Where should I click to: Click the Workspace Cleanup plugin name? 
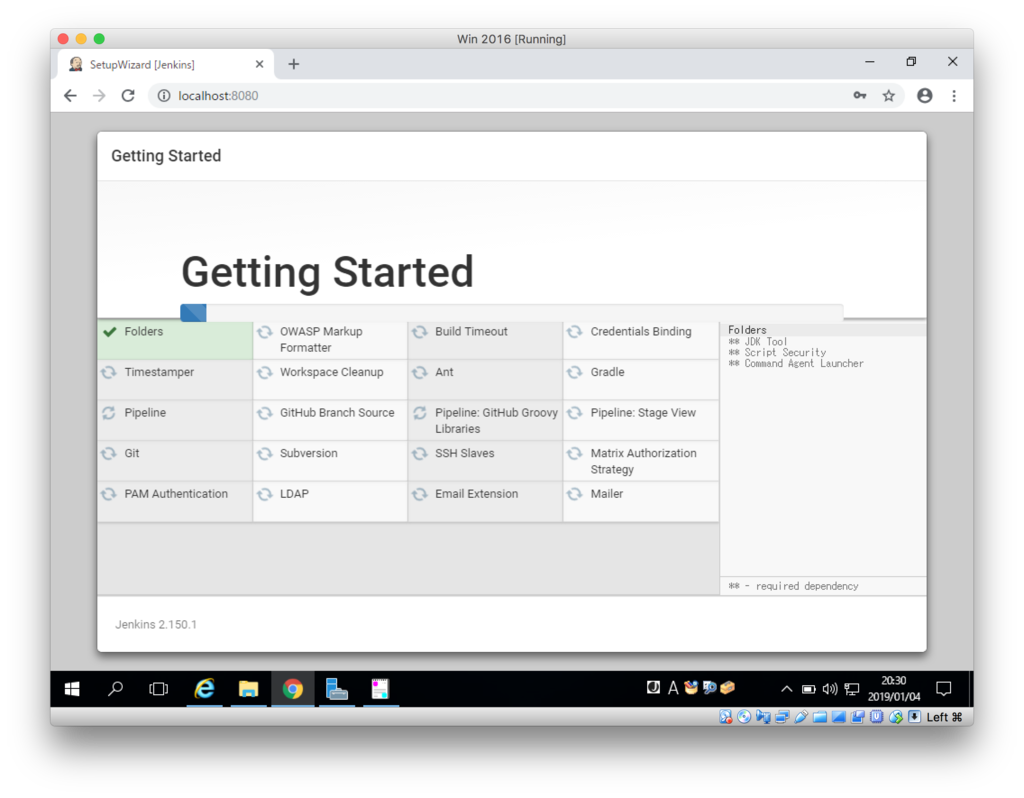point(332,372)
